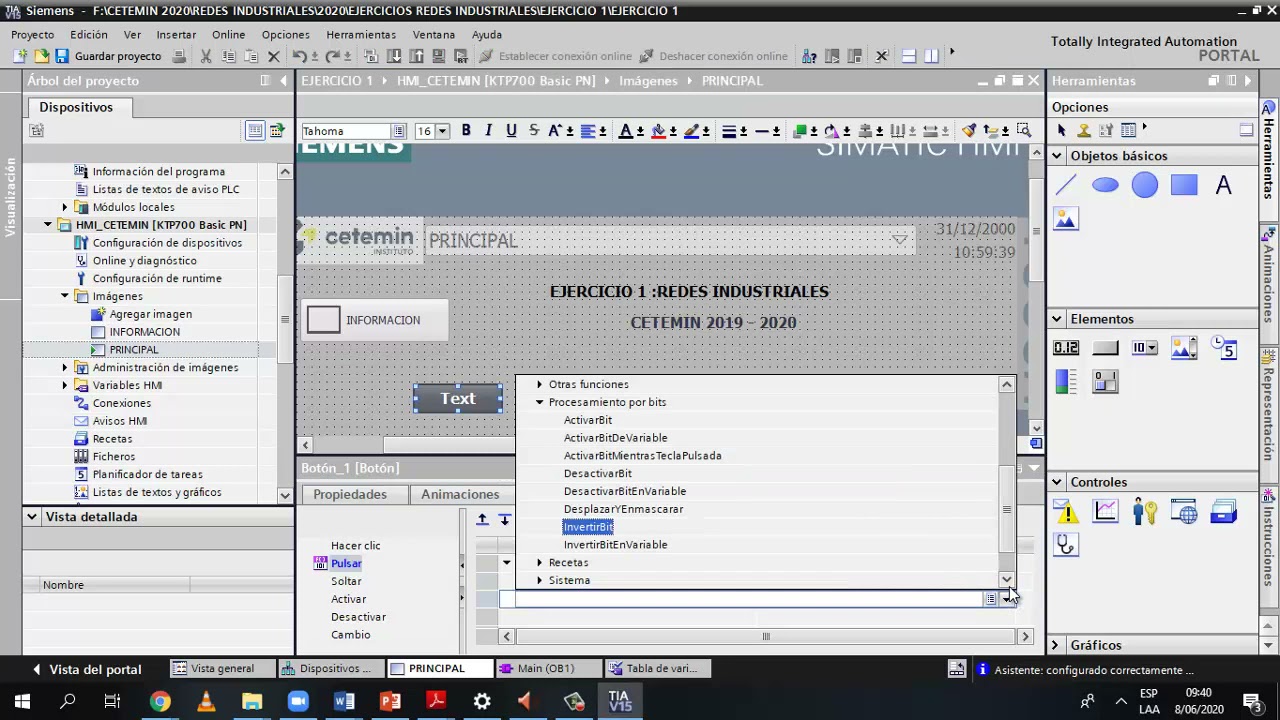Open the Edición menu
The image size is (1280, 720).
pos(89,34)
